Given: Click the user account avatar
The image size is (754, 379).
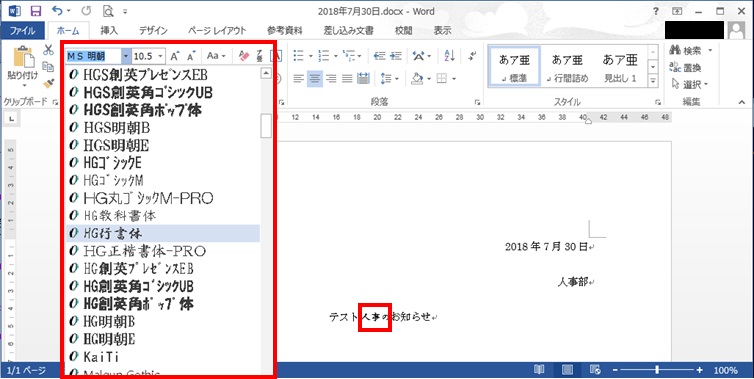Looking at the screenshot, I should [736, 30].
